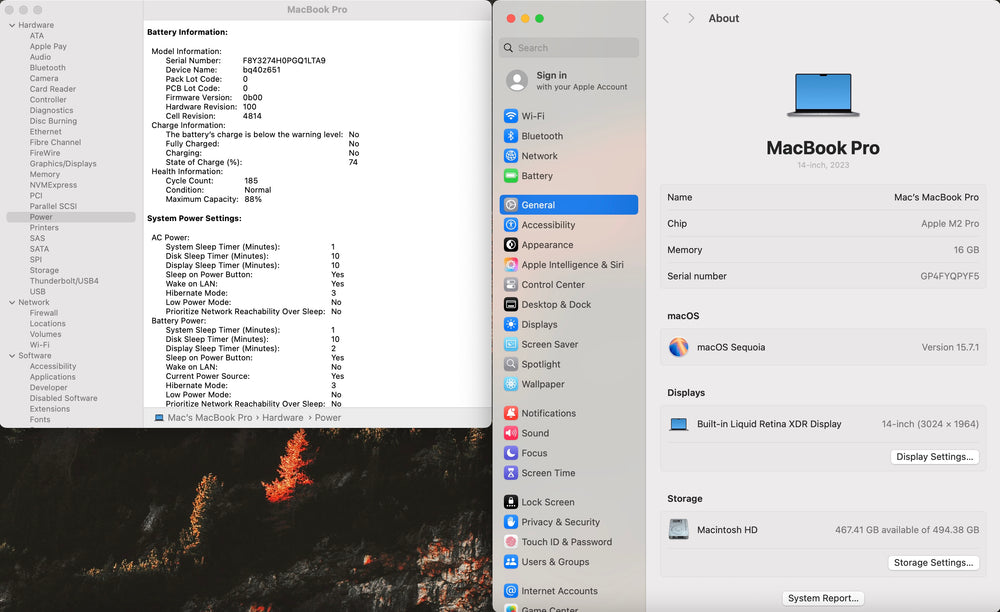Click the Macintosh HD drive icon
This screenshot has width=1000, height=612.
pyautogui.click(x=679, y=530)
